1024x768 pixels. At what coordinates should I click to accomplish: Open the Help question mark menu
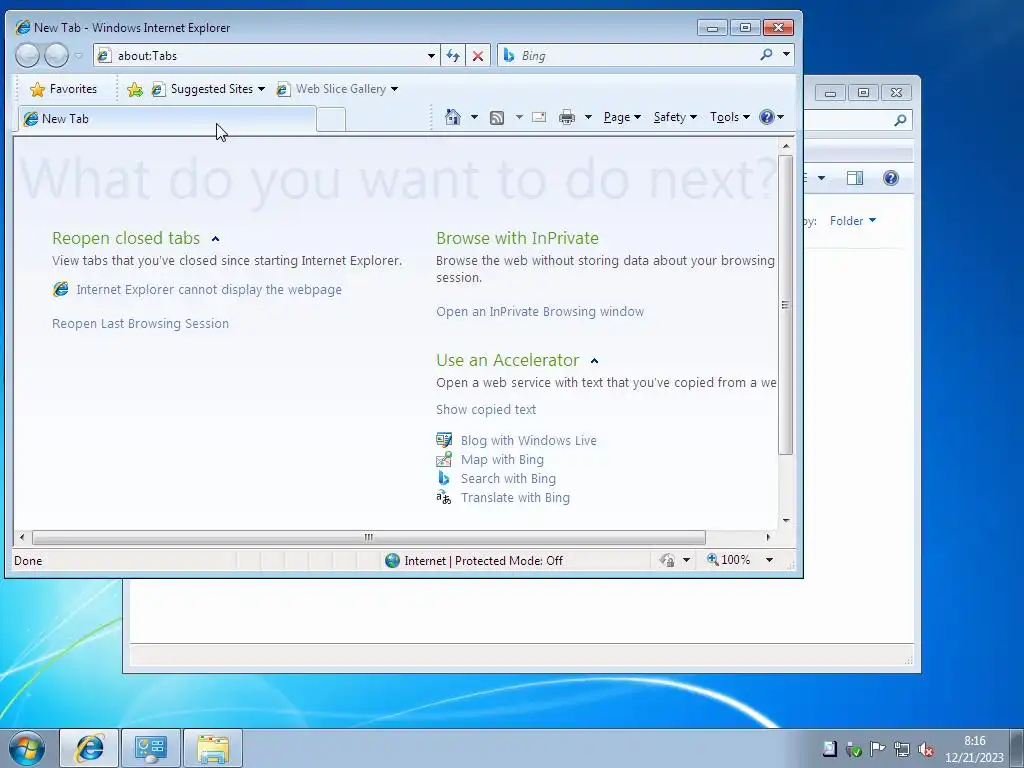click(x=771, y=118)
